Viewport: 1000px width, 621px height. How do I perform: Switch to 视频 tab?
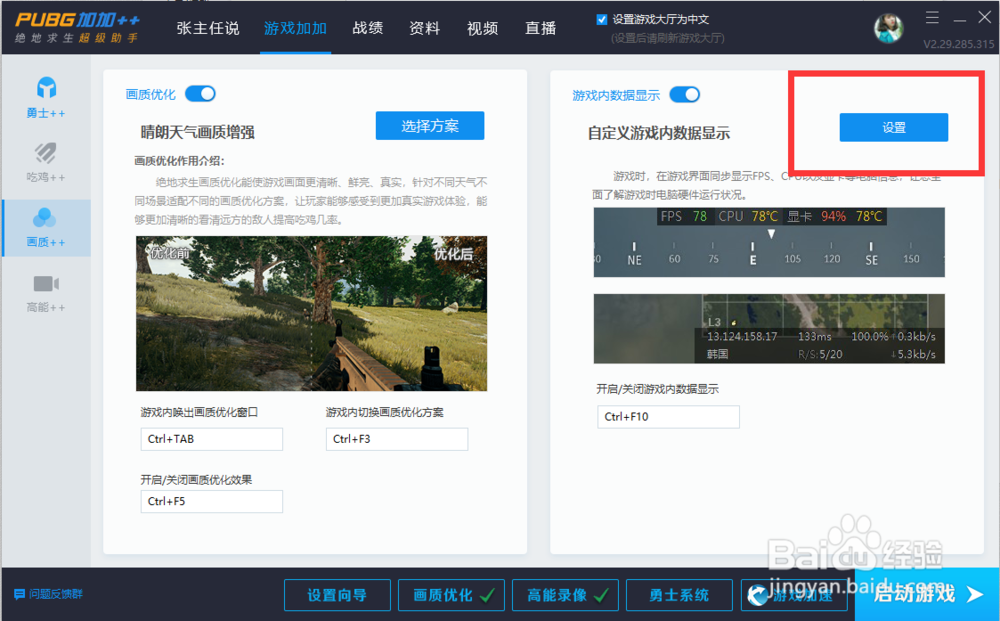(x=482, y=29)
